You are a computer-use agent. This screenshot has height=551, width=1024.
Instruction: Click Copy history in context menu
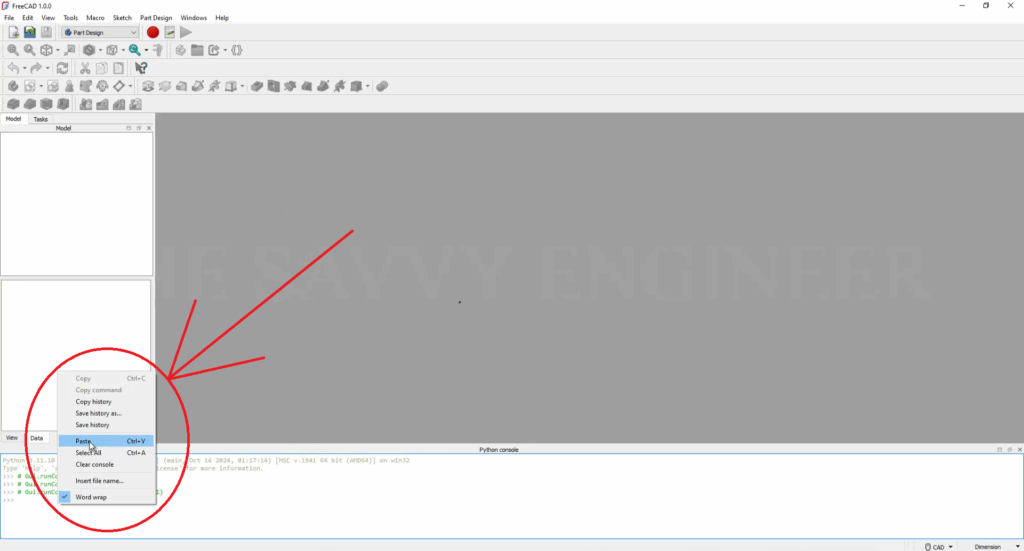(x=94, y=402)
